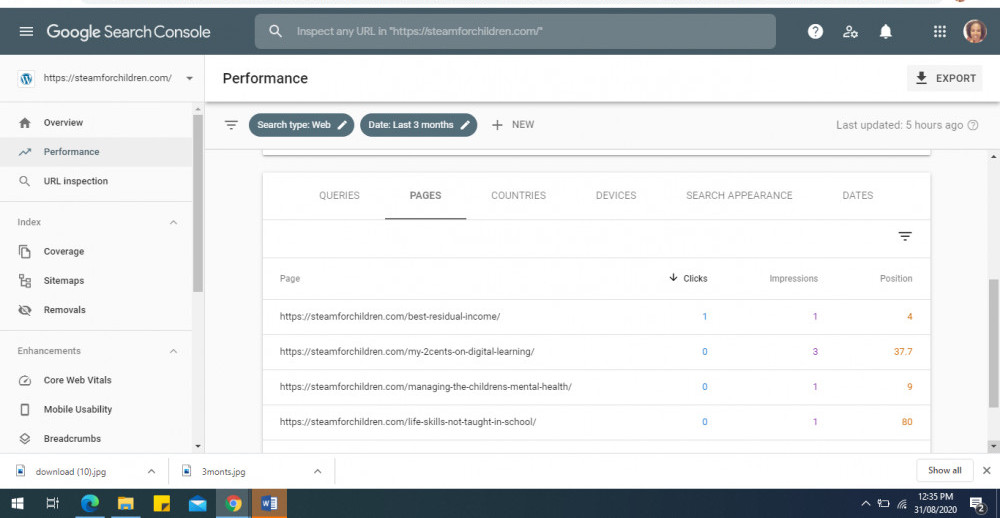The height and width of the screenshot is (518, 1000).
Task: Switch to the Queries tab
Action: pyautogui.click(x=339, y=195)
